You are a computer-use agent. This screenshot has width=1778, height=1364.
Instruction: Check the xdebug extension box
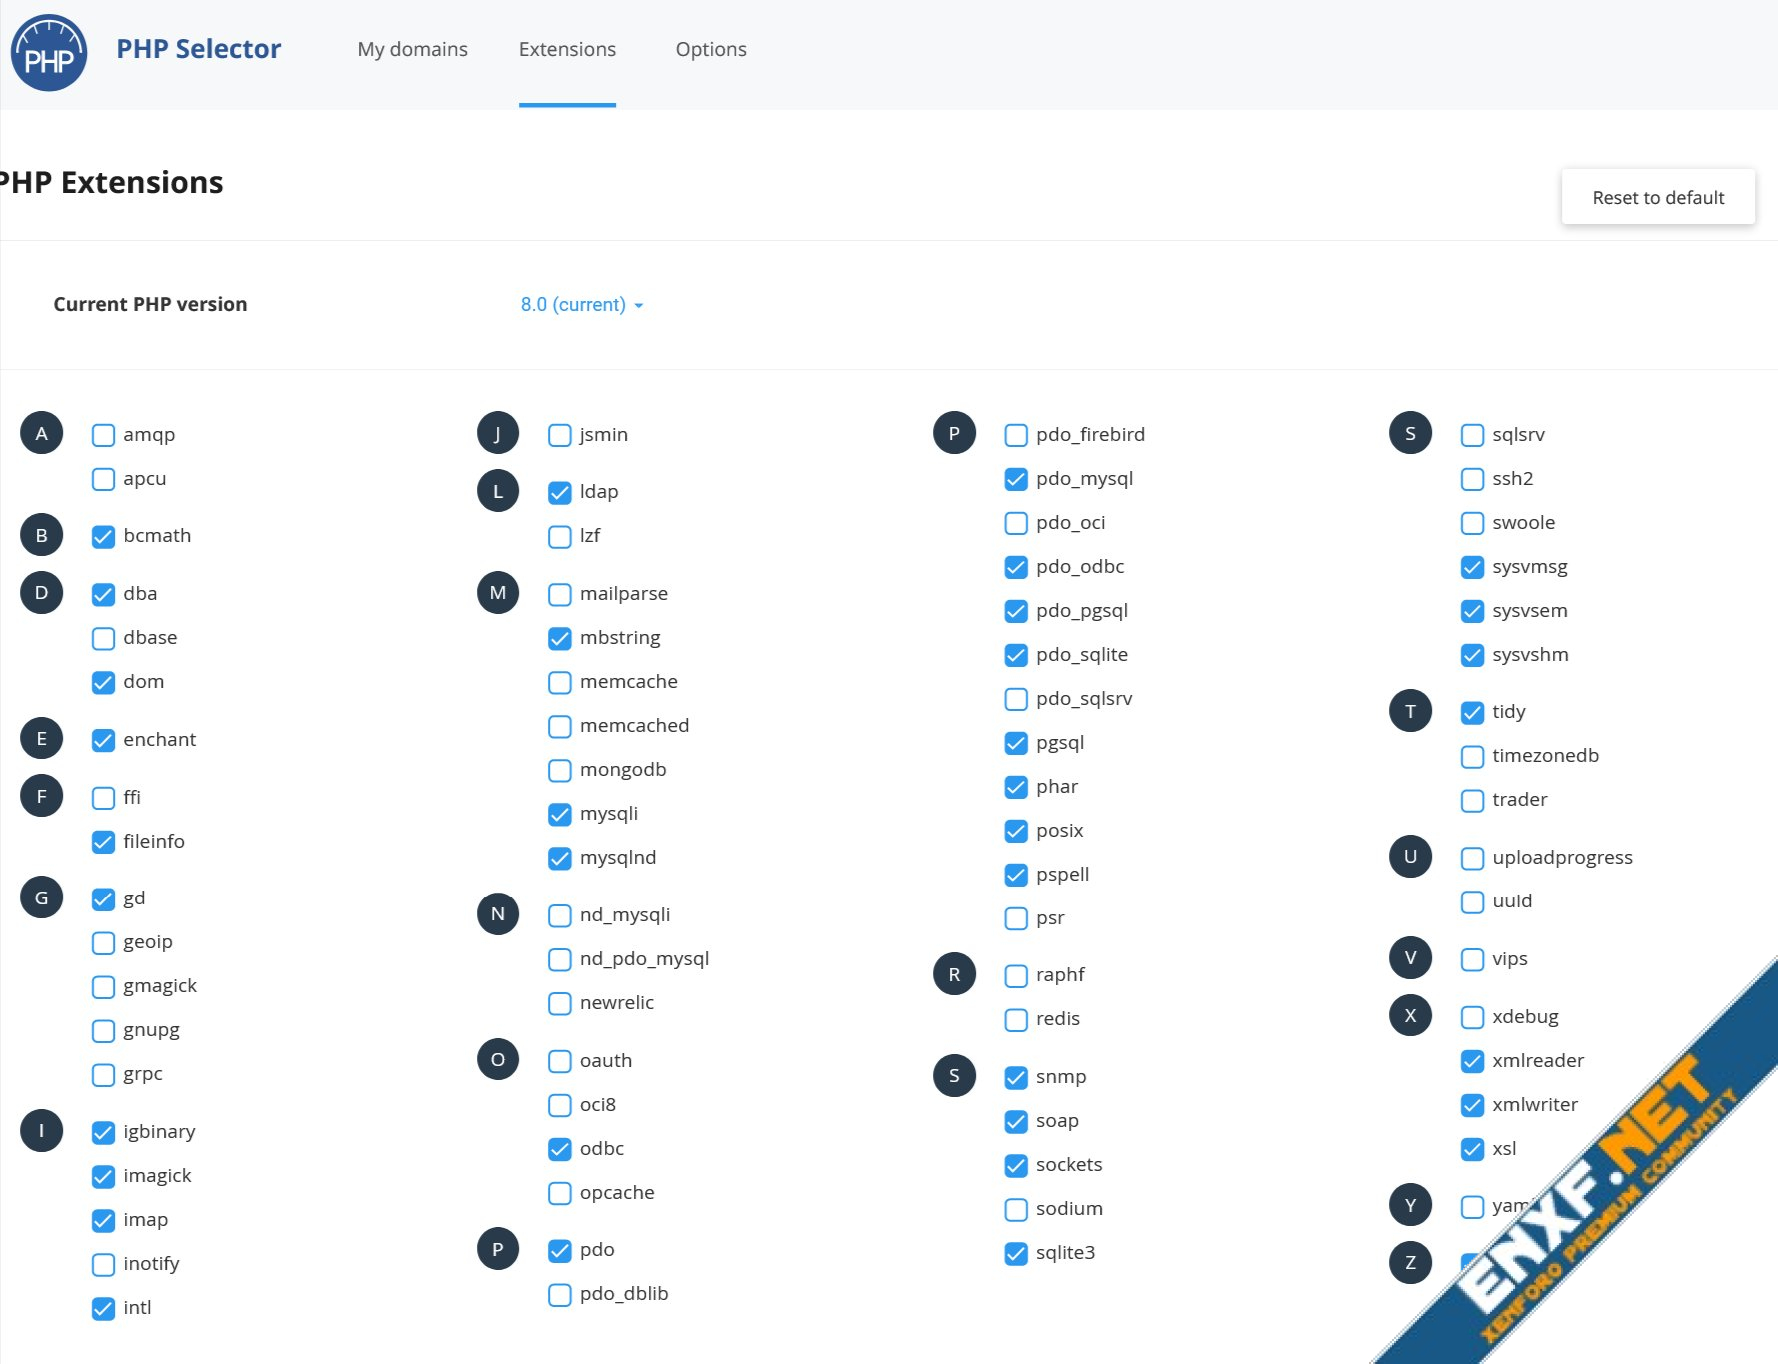(1472, 1017)
